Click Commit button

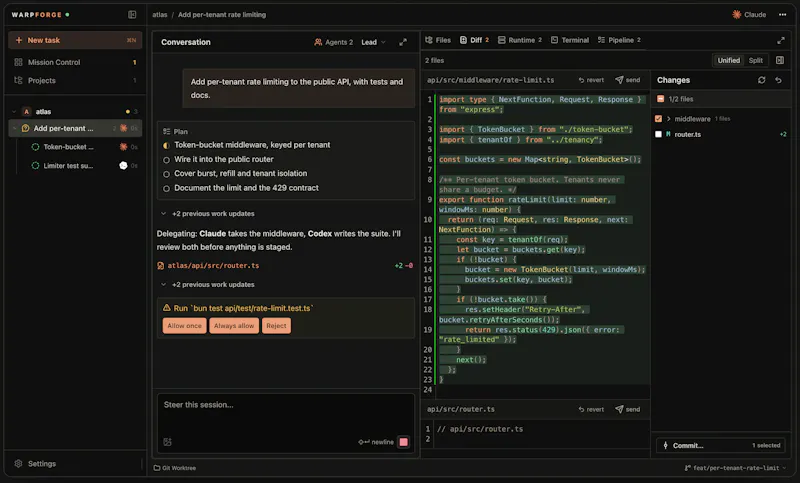pos(720,446)
